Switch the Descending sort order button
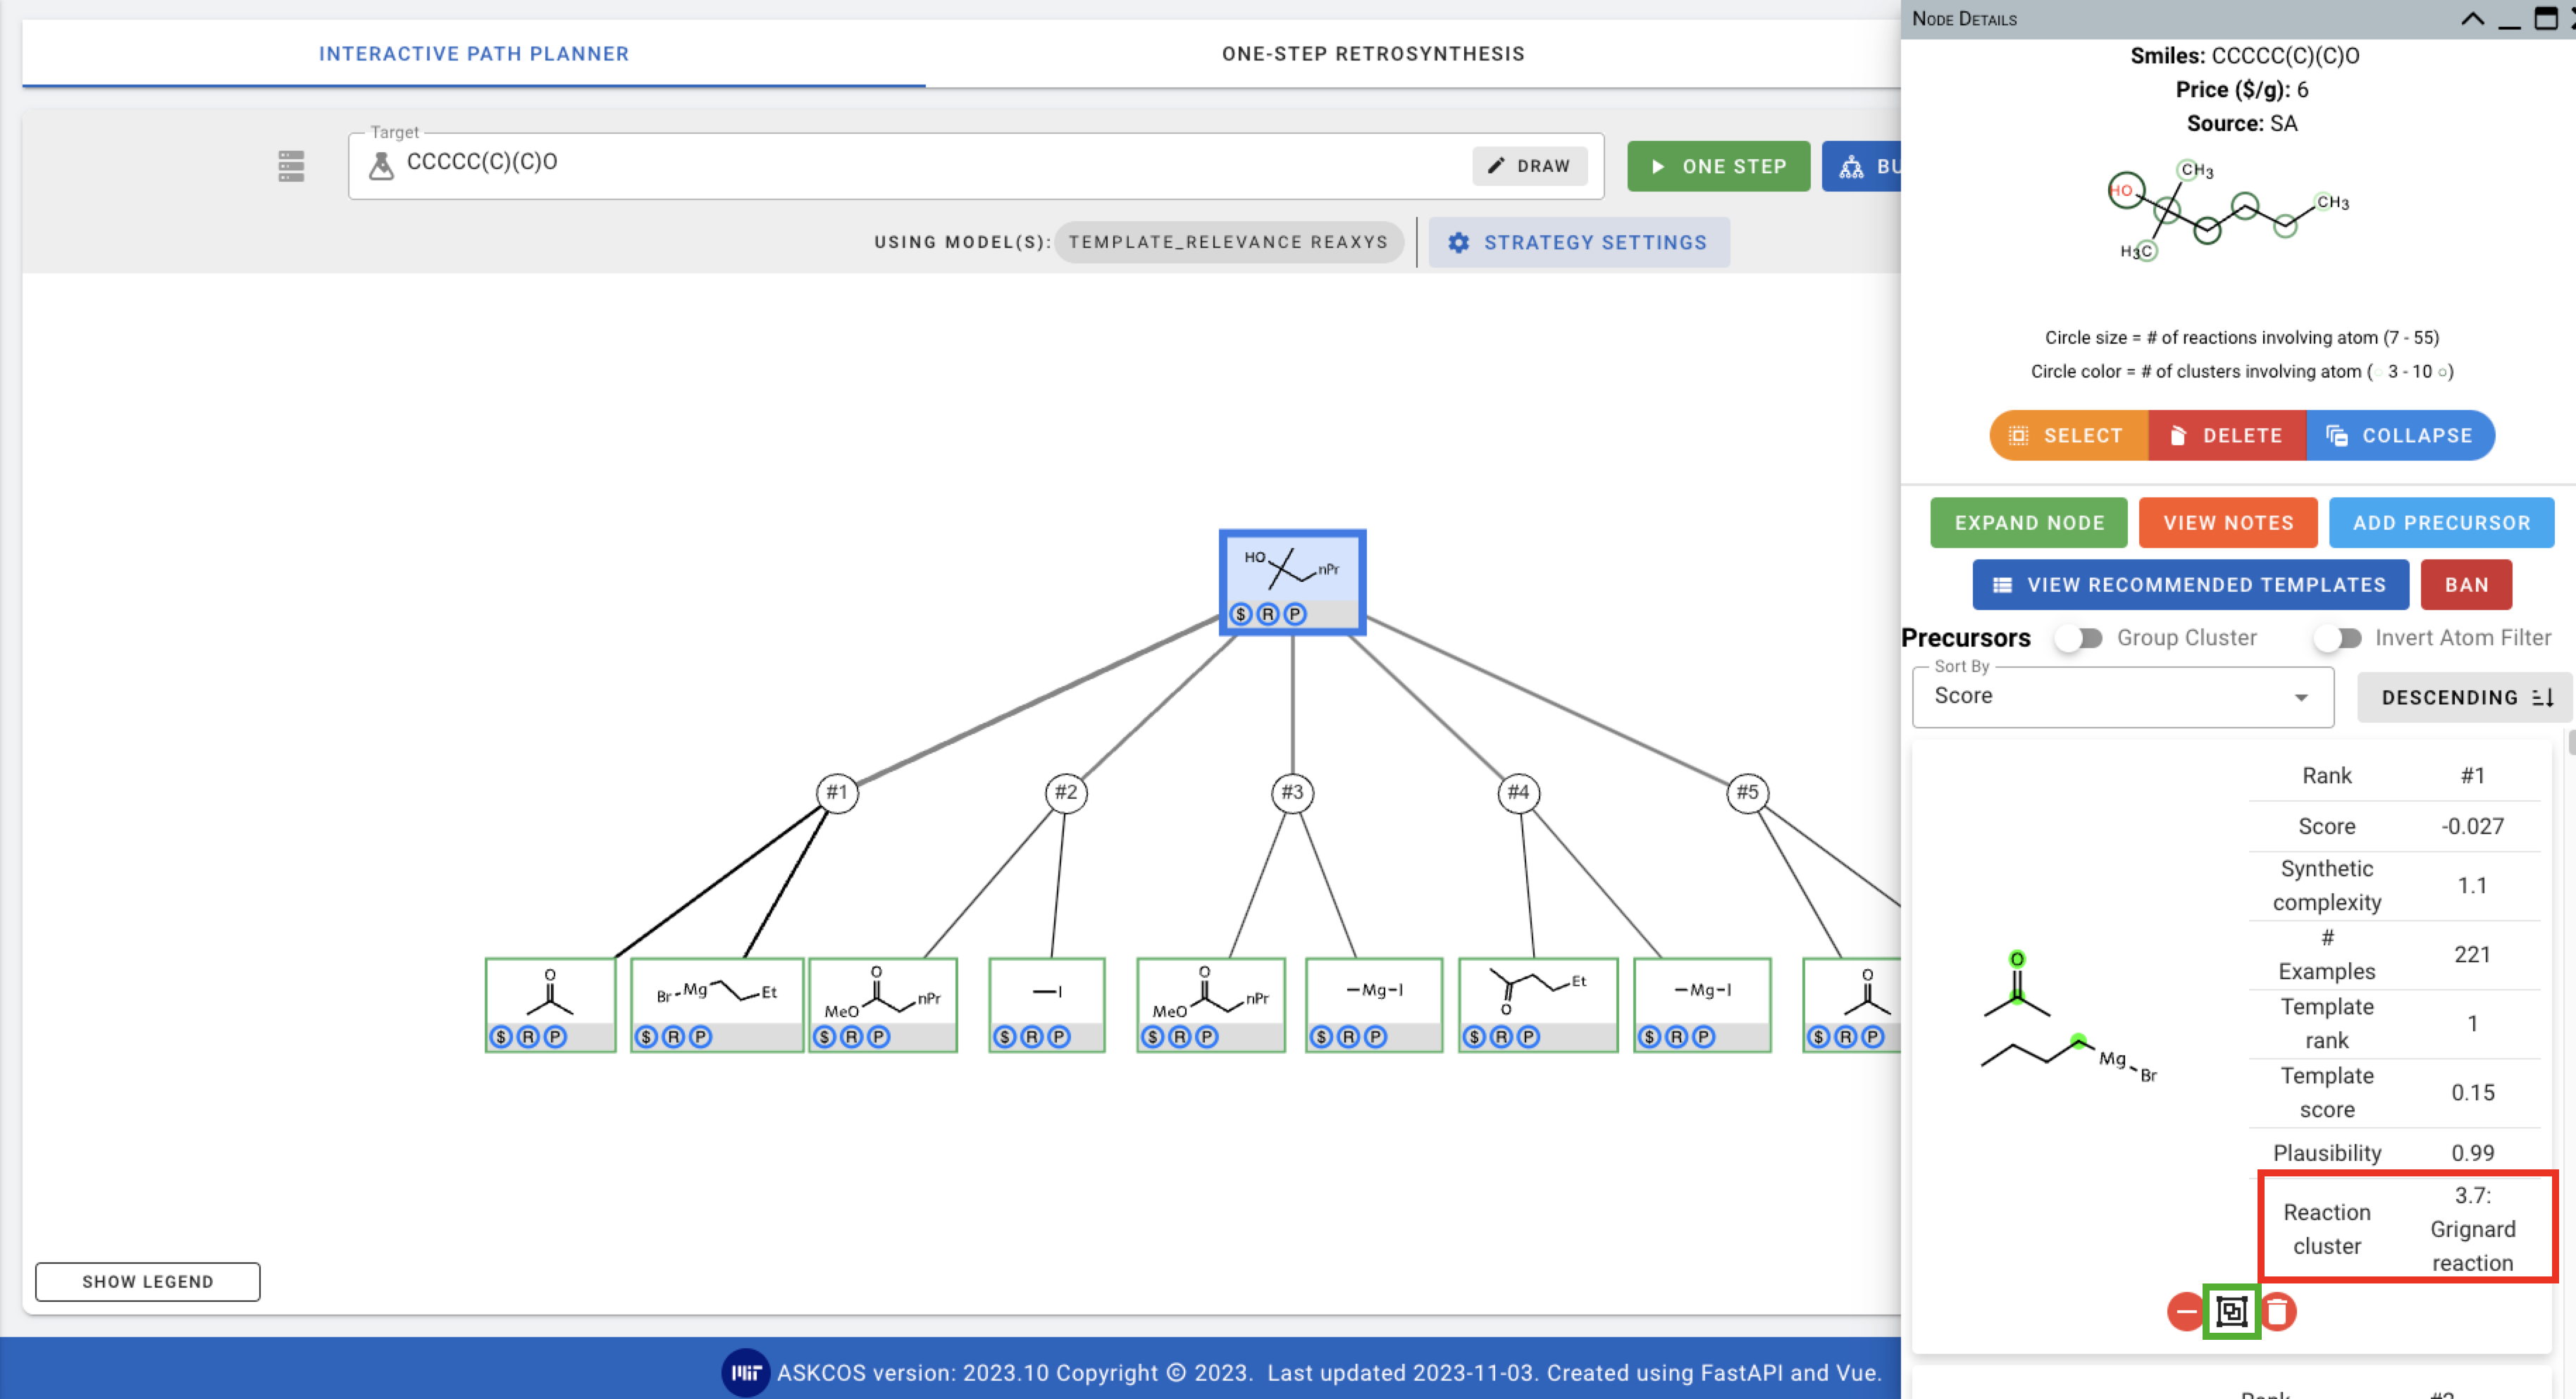This screenshot has width=2576, height=1399. coord(2466,697)
